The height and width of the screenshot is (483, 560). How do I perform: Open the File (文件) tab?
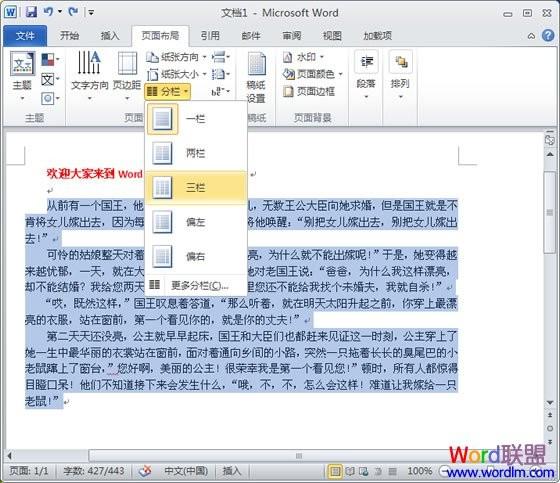[x=25, y=36]
